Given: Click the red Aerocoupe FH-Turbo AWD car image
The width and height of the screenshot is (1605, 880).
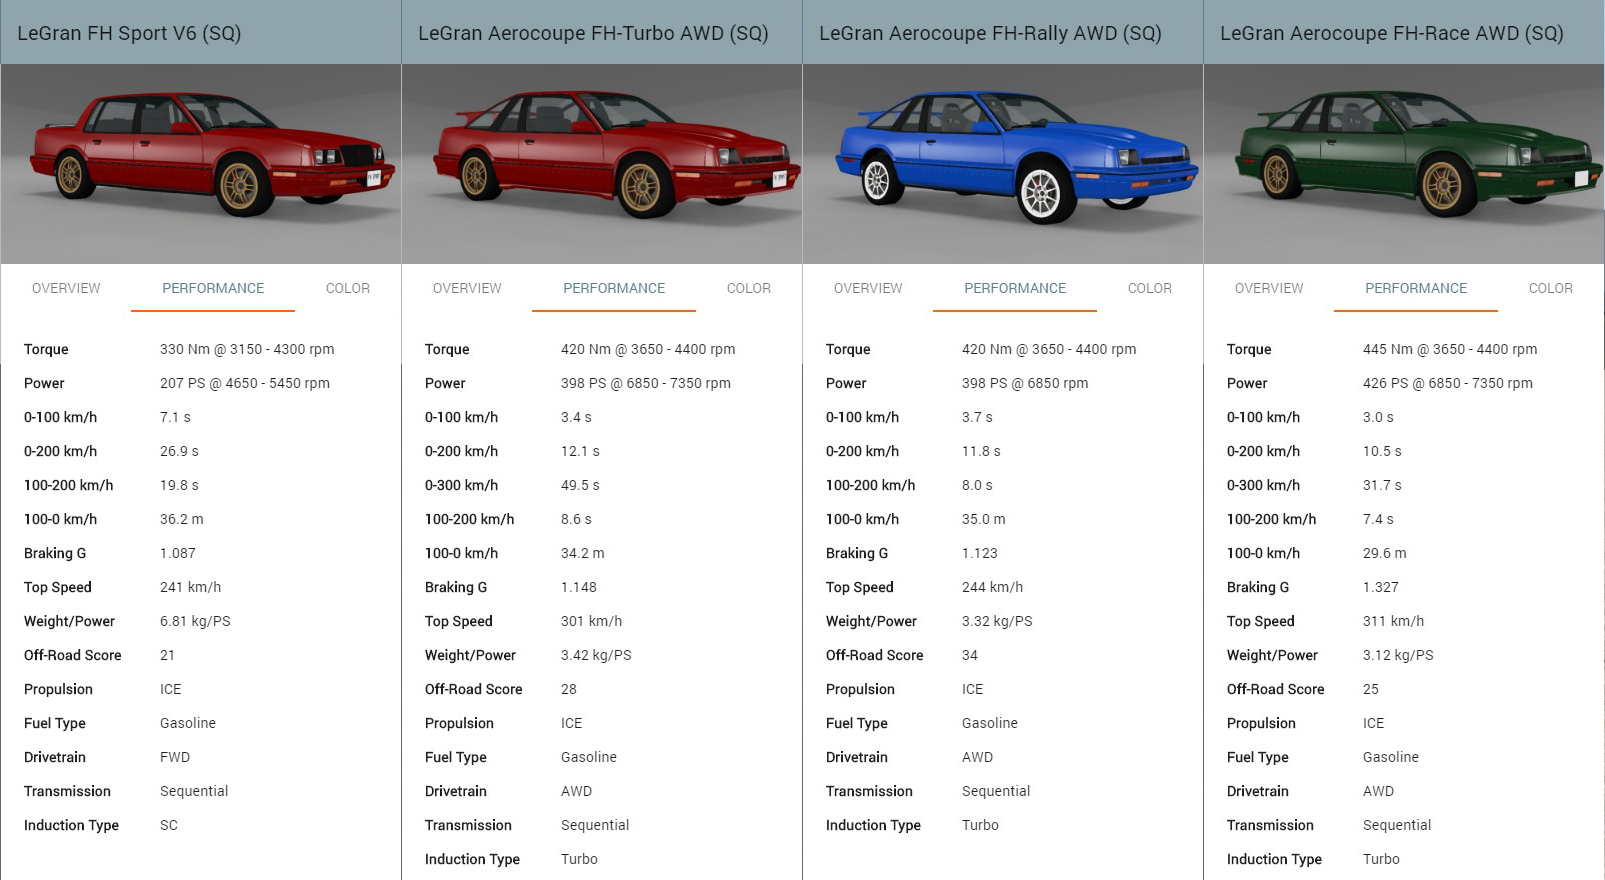Looking at the screenshot, I should (602, 164).
